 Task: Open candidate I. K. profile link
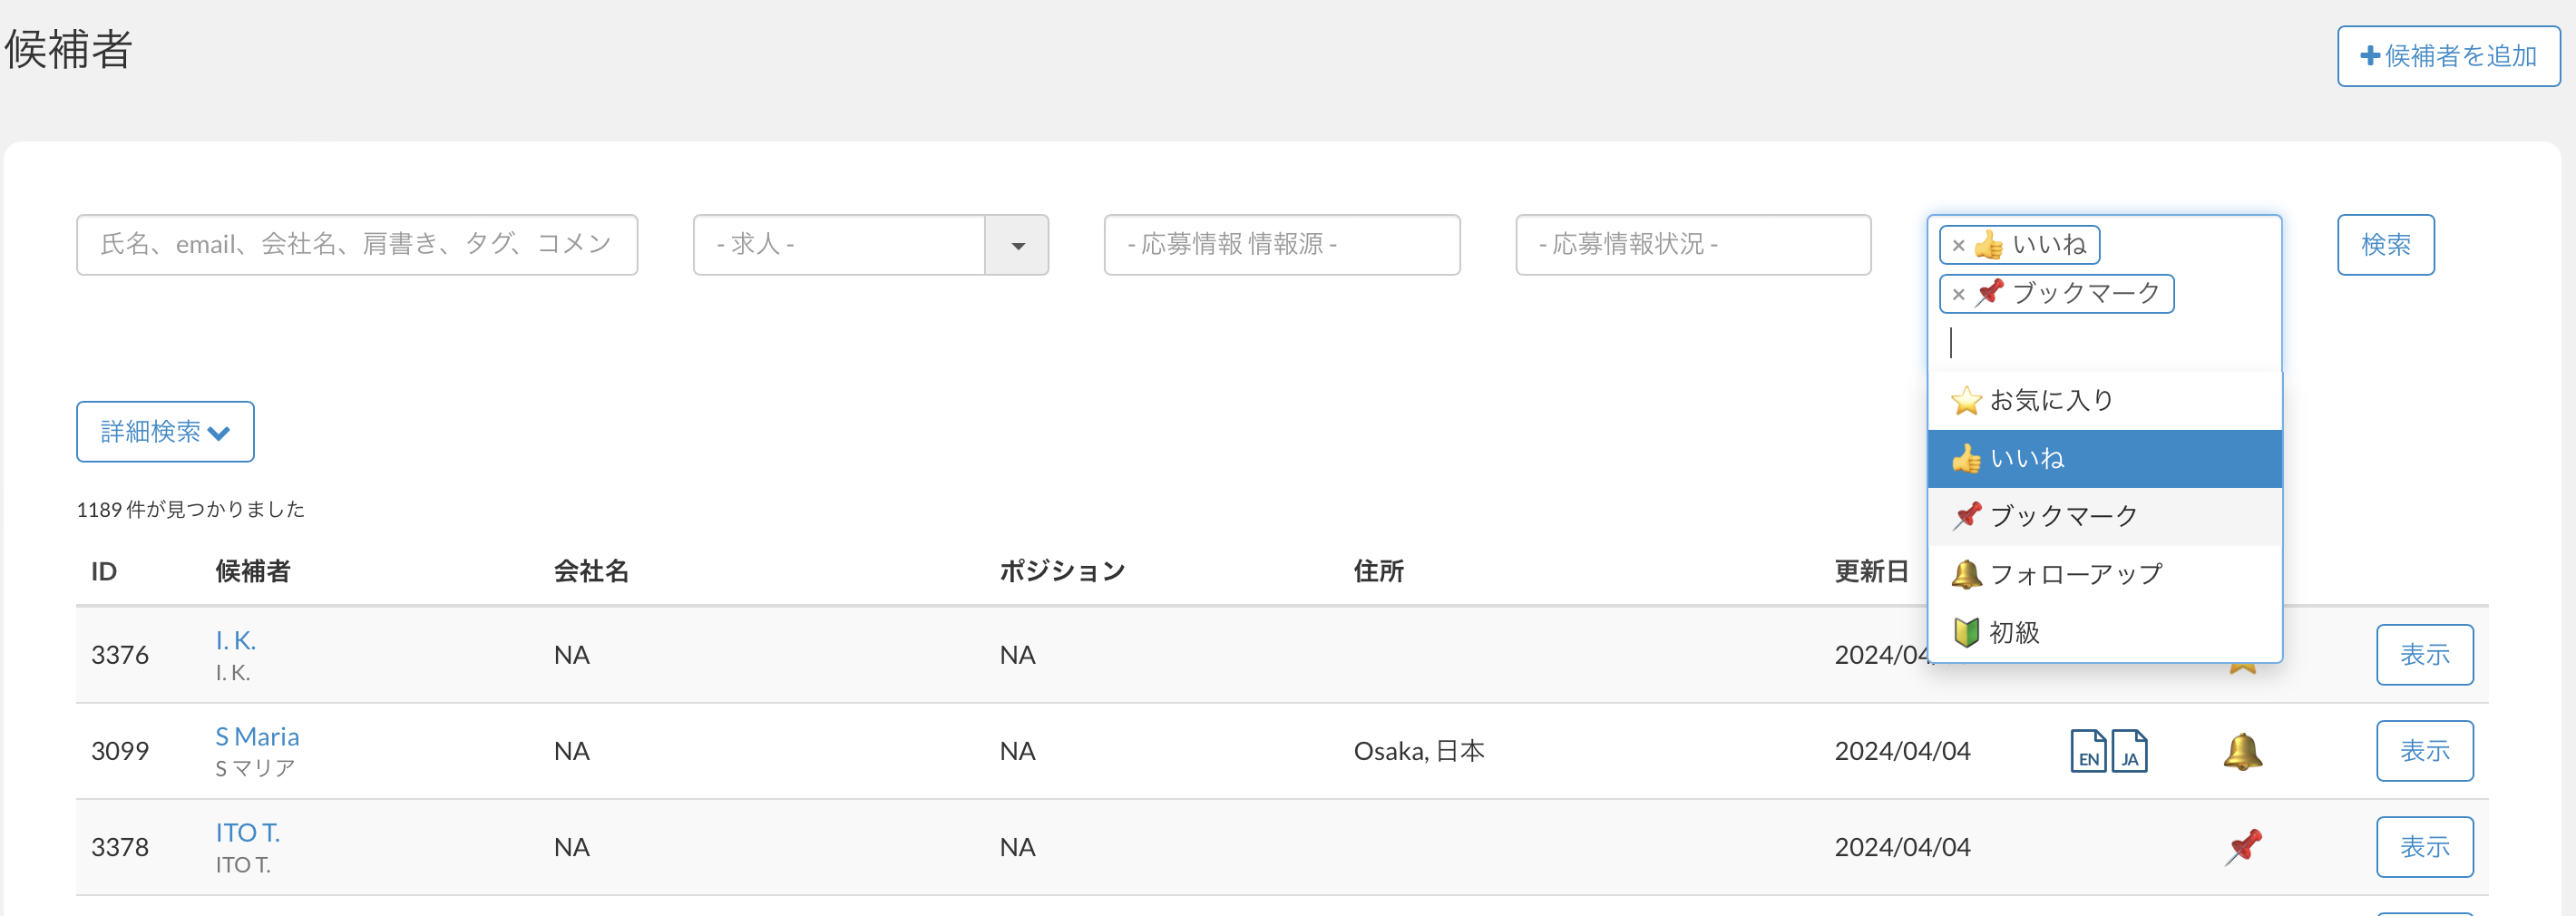(x=236, y=640)
